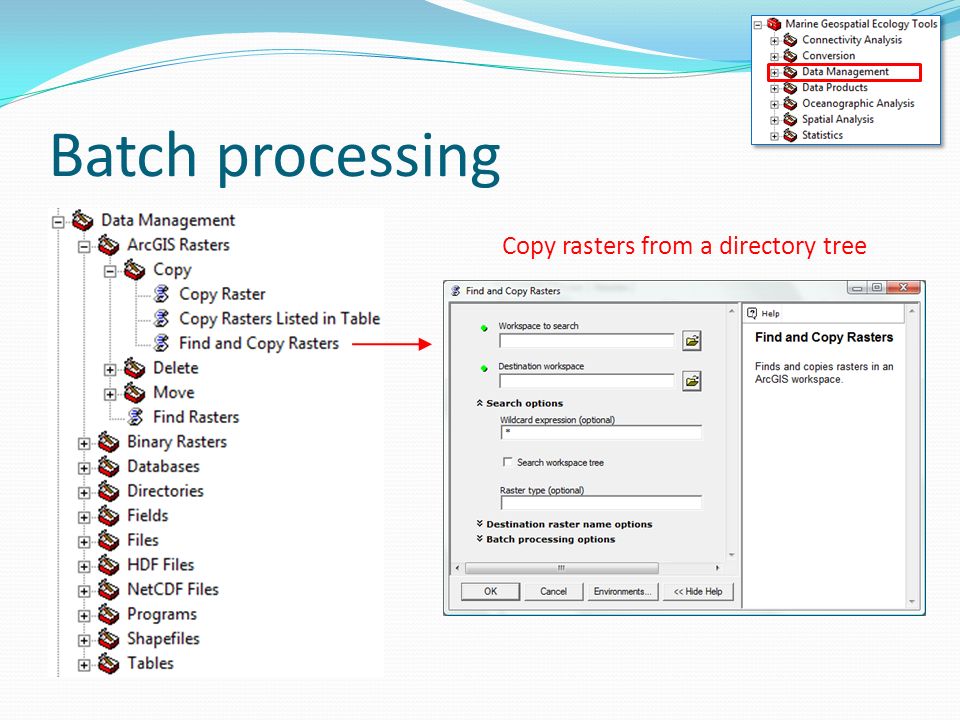Select Data Management in small toolbox tree
The width and height of the screenshot is (960, 720).
(845, 72)
